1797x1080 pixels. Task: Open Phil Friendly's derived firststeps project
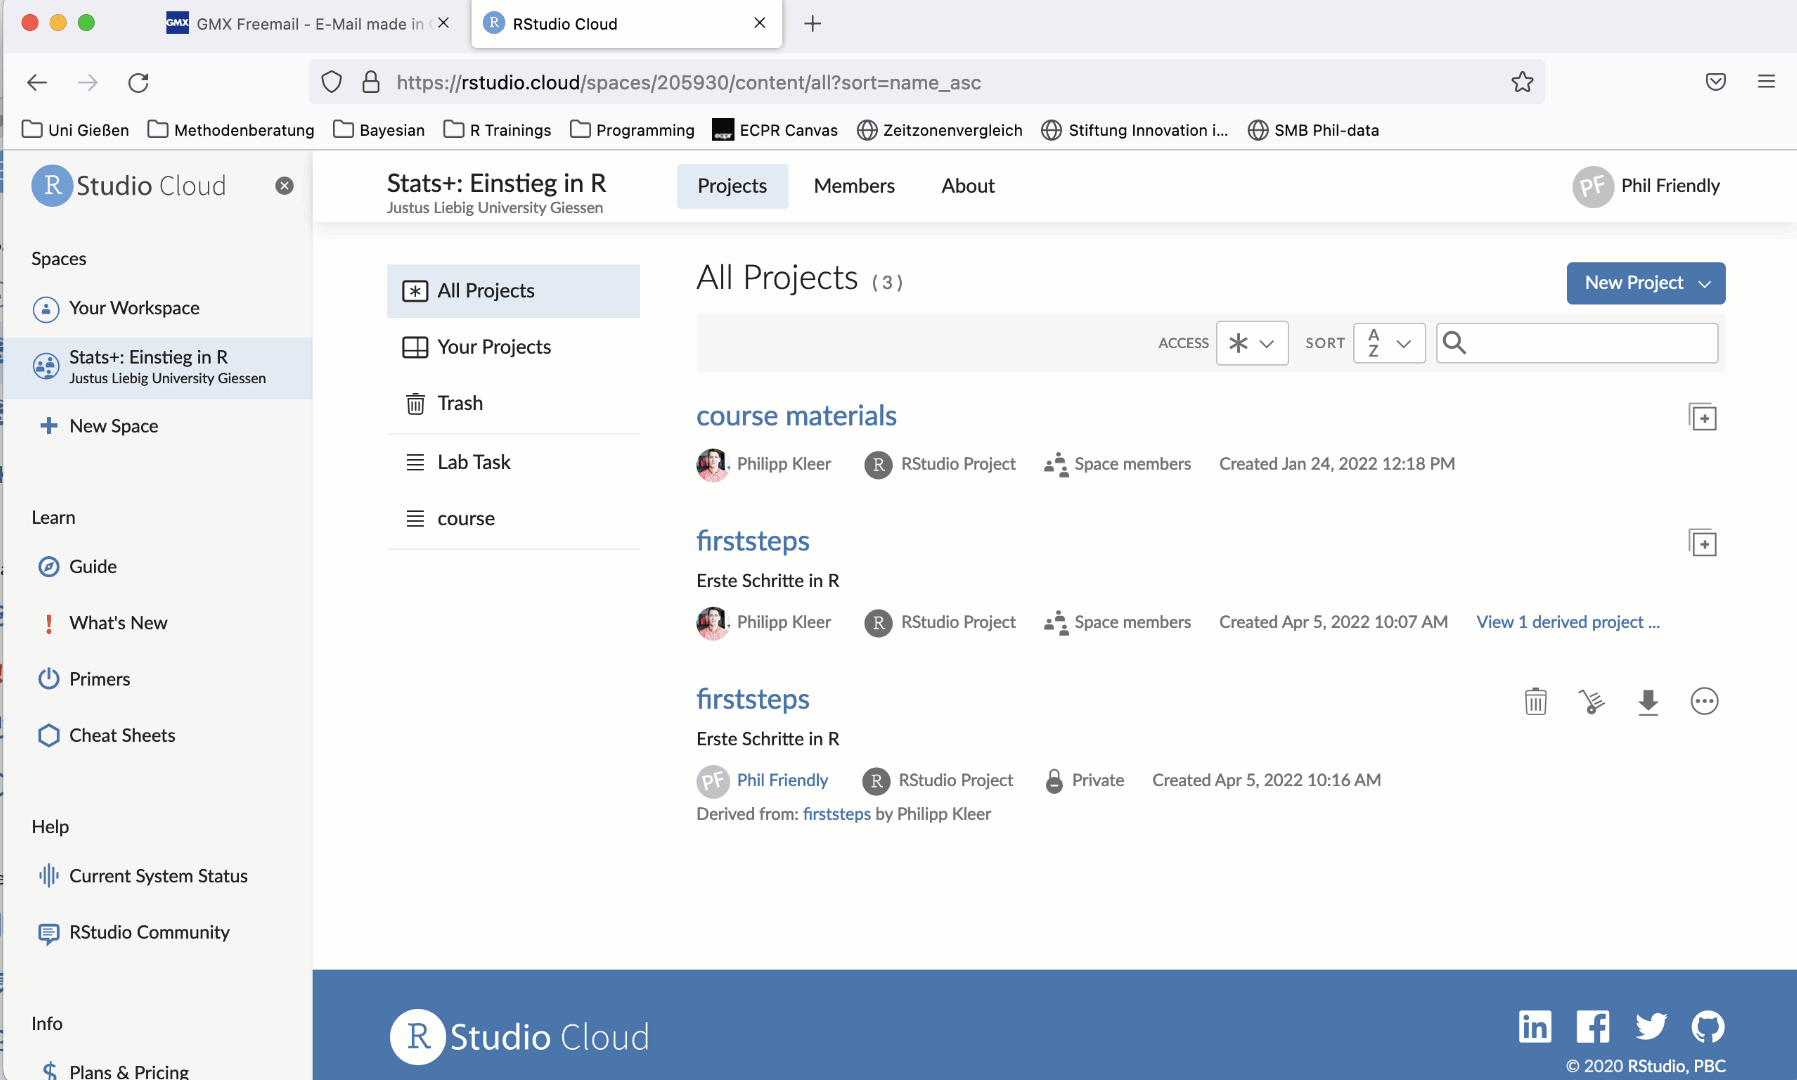pyautogui.click(x=753, y=699)
